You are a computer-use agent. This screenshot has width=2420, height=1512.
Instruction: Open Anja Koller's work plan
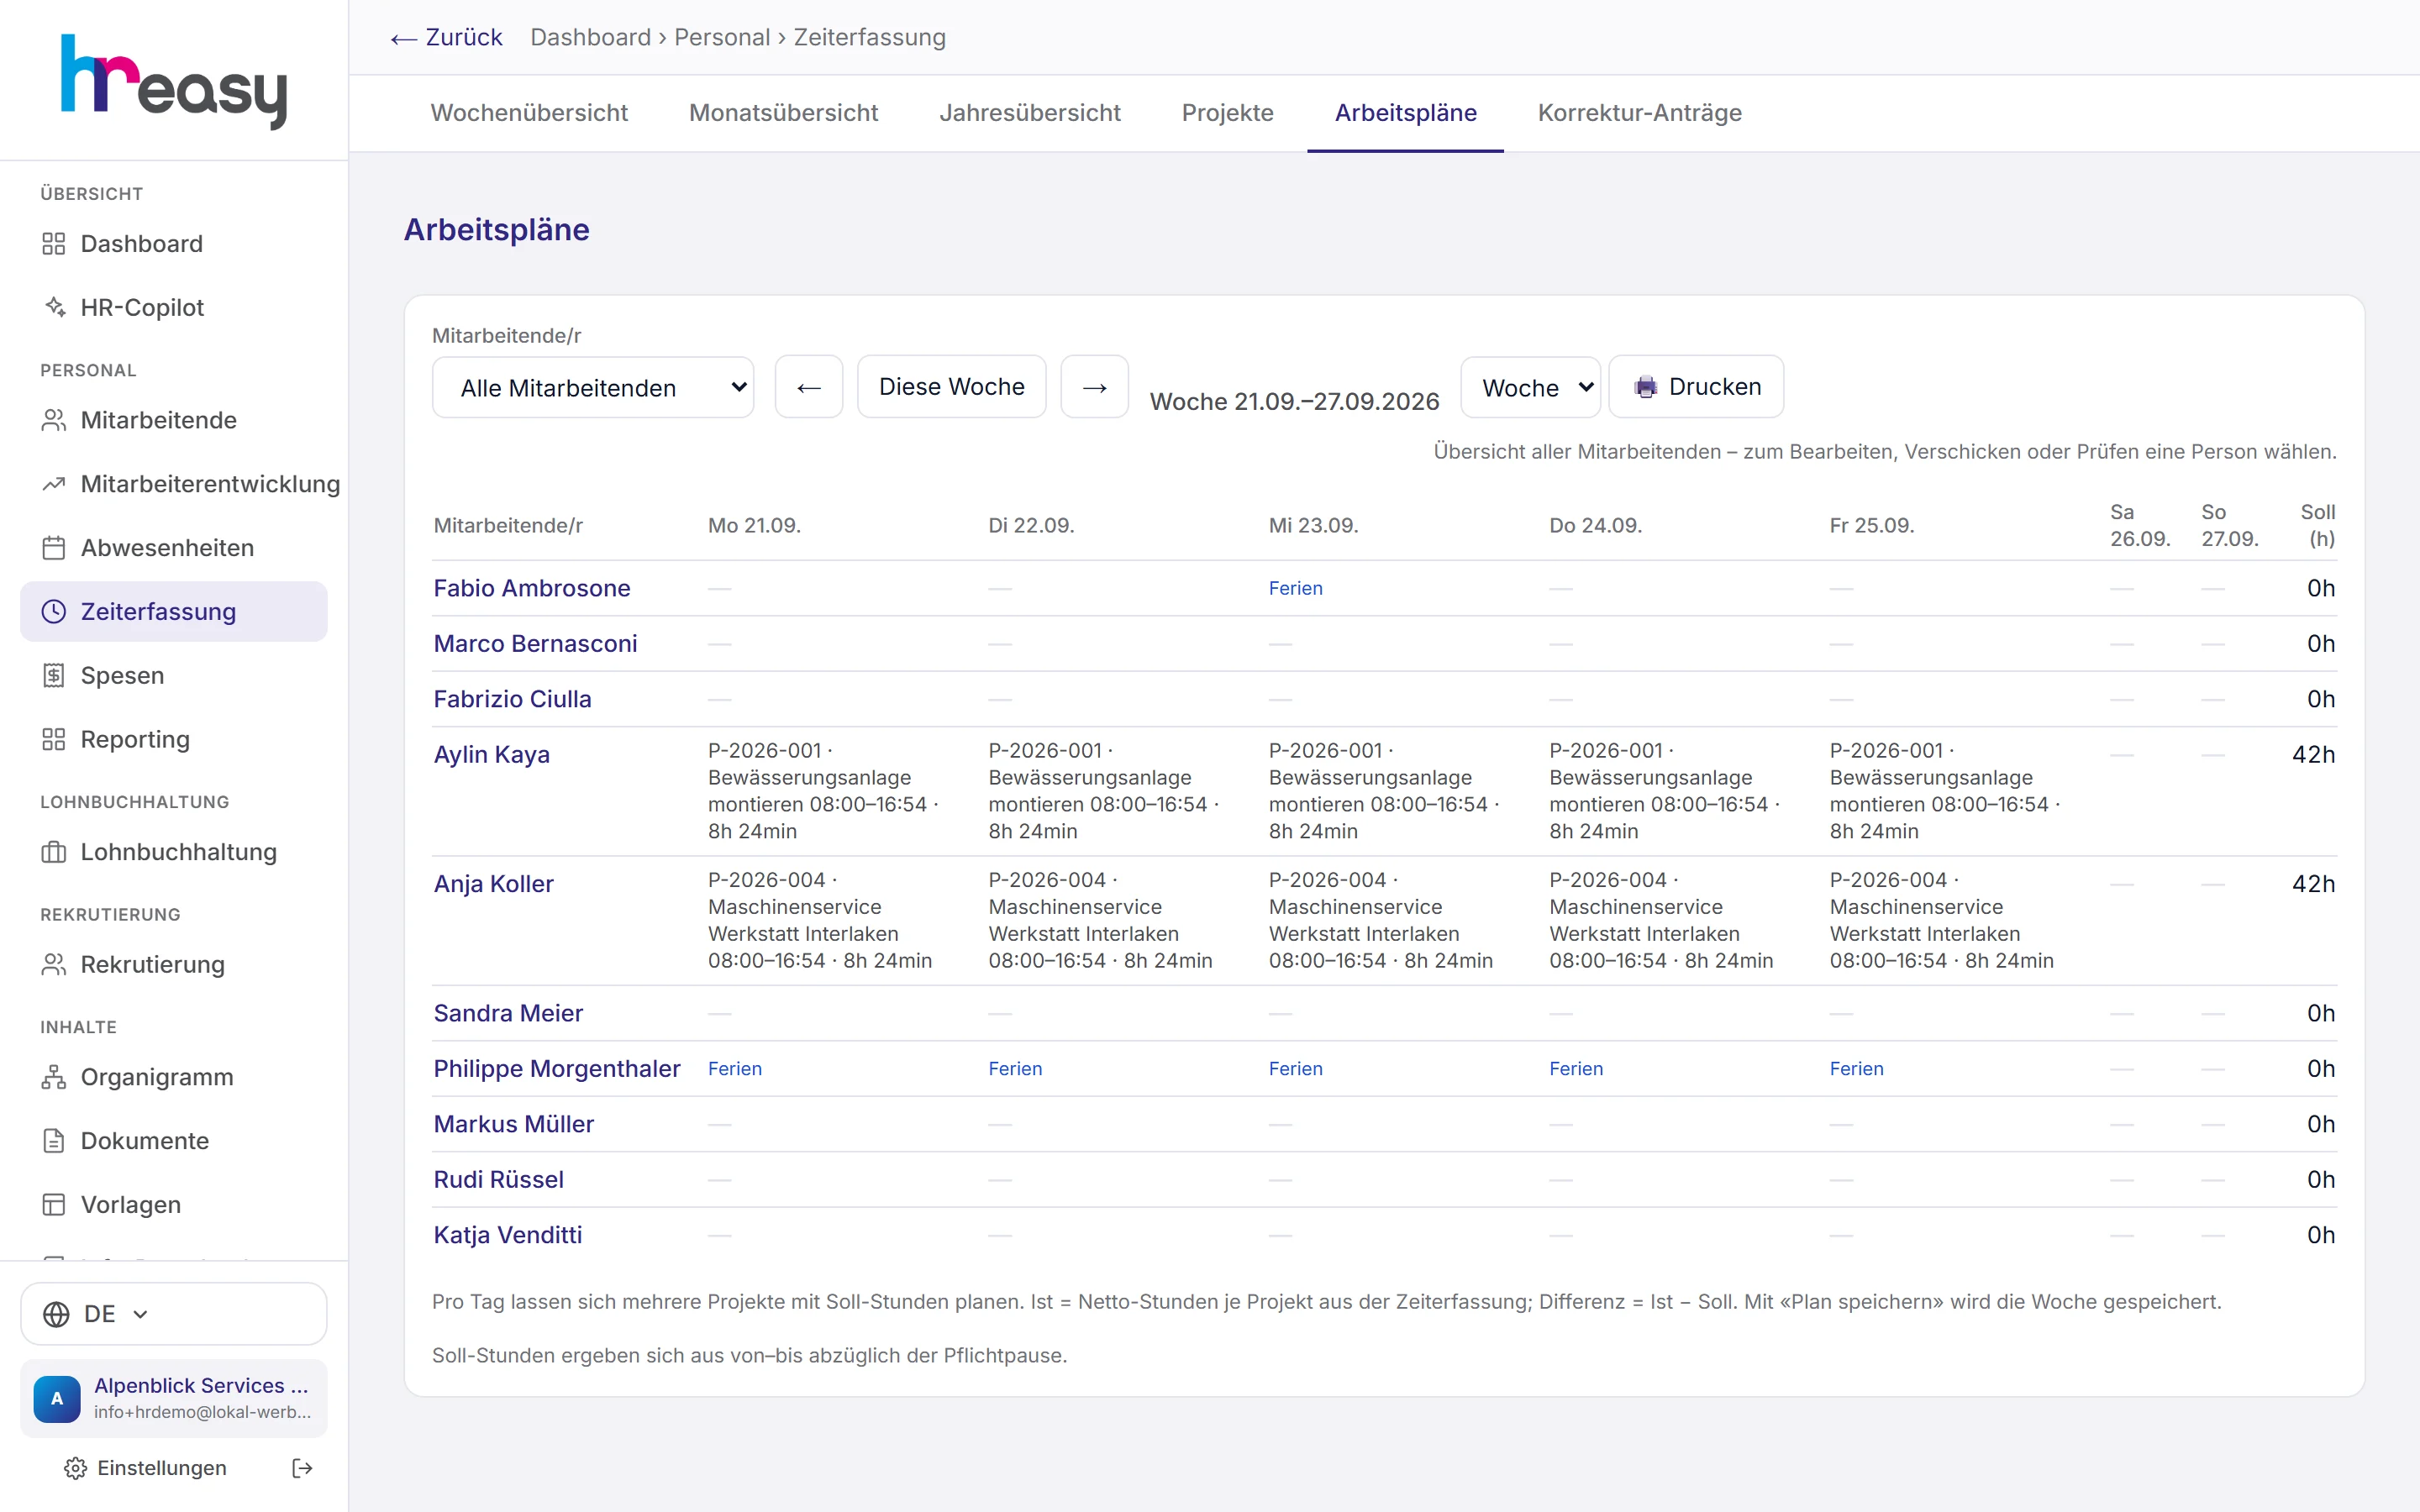coord(493,884)
